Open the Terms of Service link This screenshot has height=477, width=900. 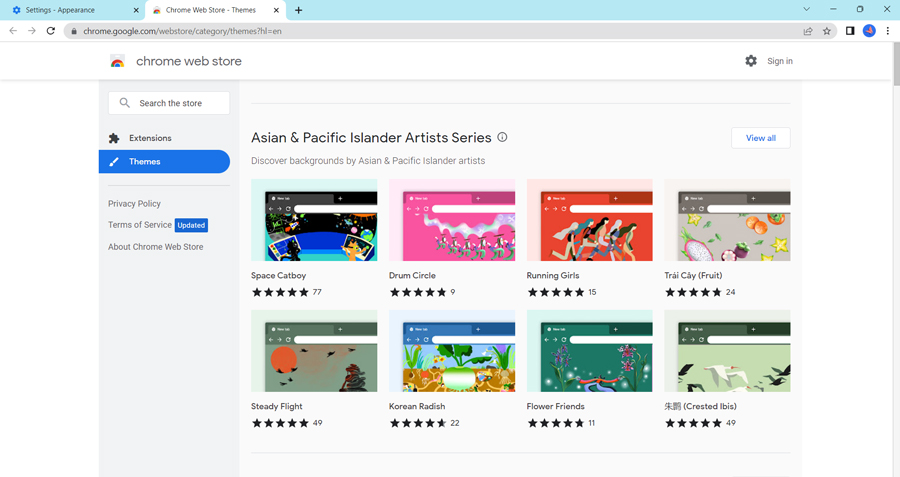[x=139, y=225]
